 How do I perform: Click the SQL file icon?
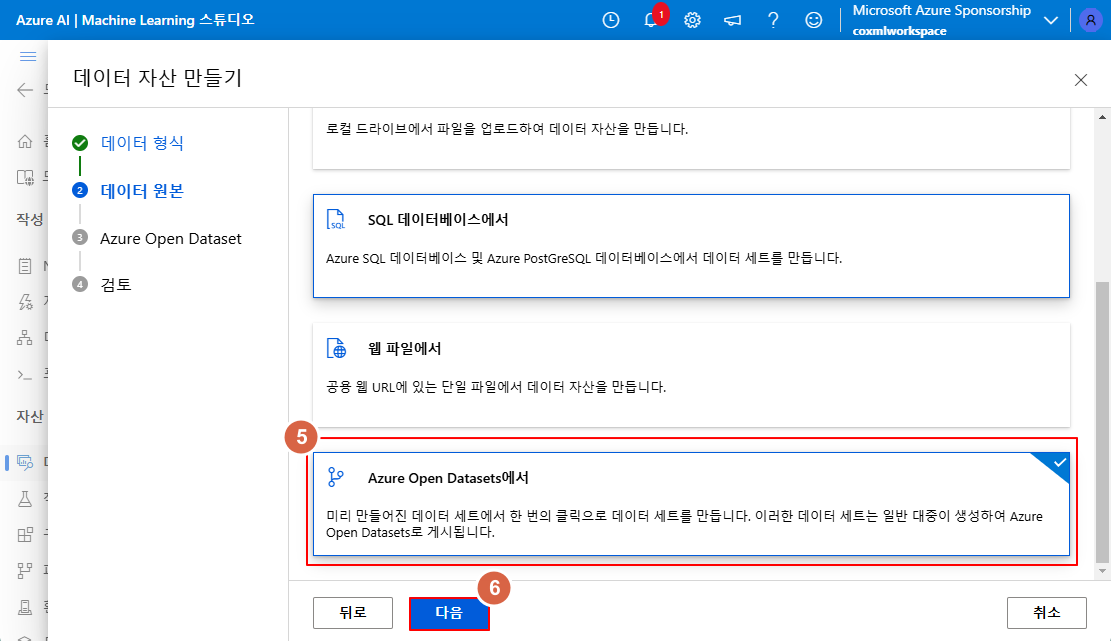pos(336,219)
